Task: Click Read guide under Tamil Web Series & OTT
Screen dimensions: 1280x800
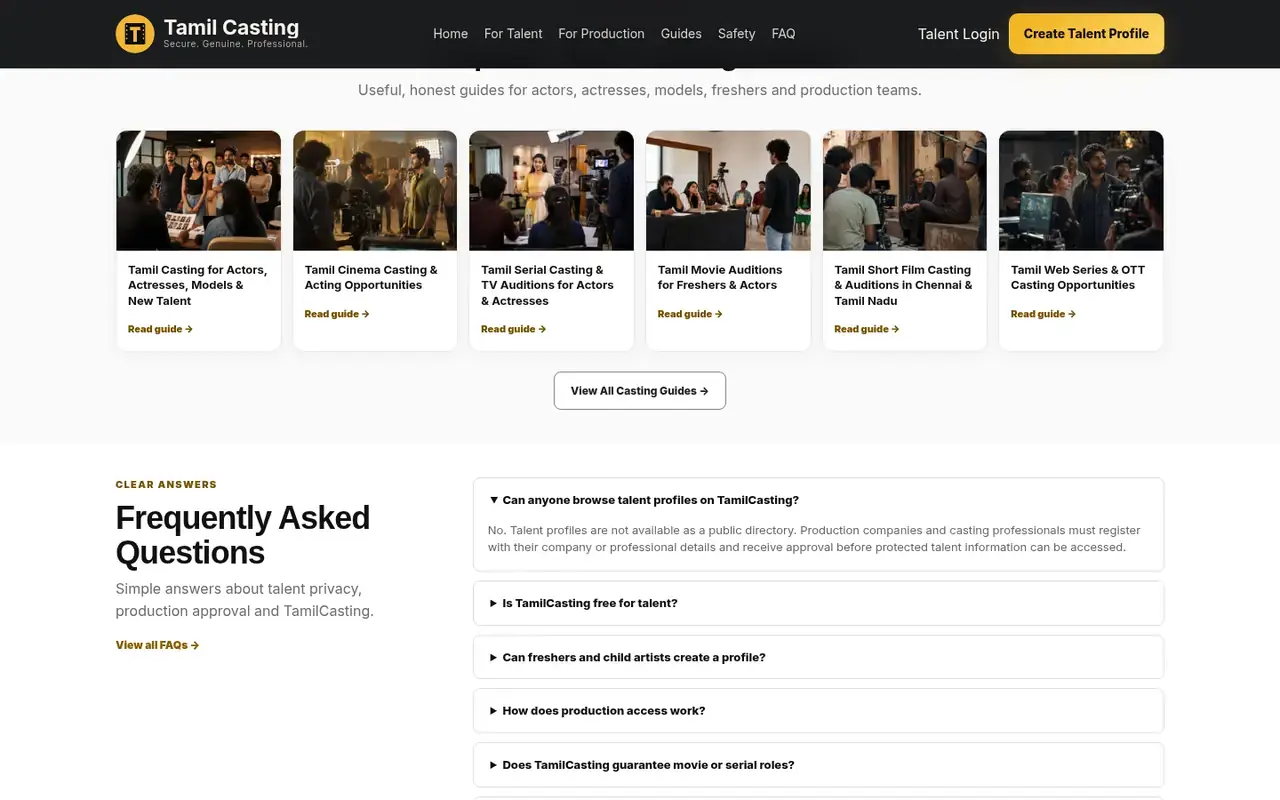Action: 1043,314
